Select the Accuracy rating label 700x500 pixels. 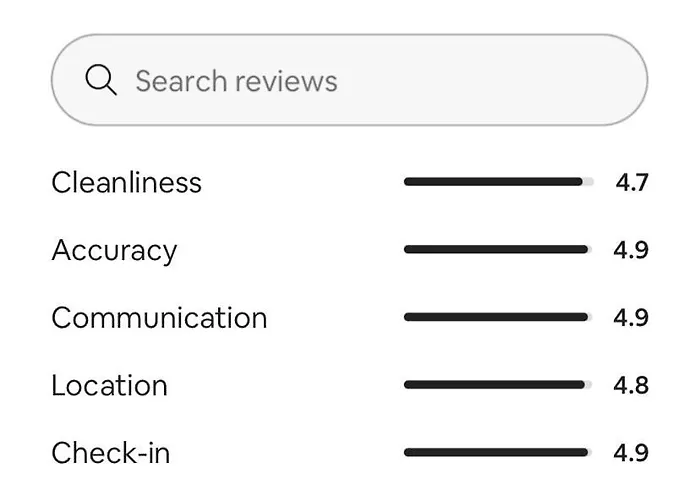(114, 250)
